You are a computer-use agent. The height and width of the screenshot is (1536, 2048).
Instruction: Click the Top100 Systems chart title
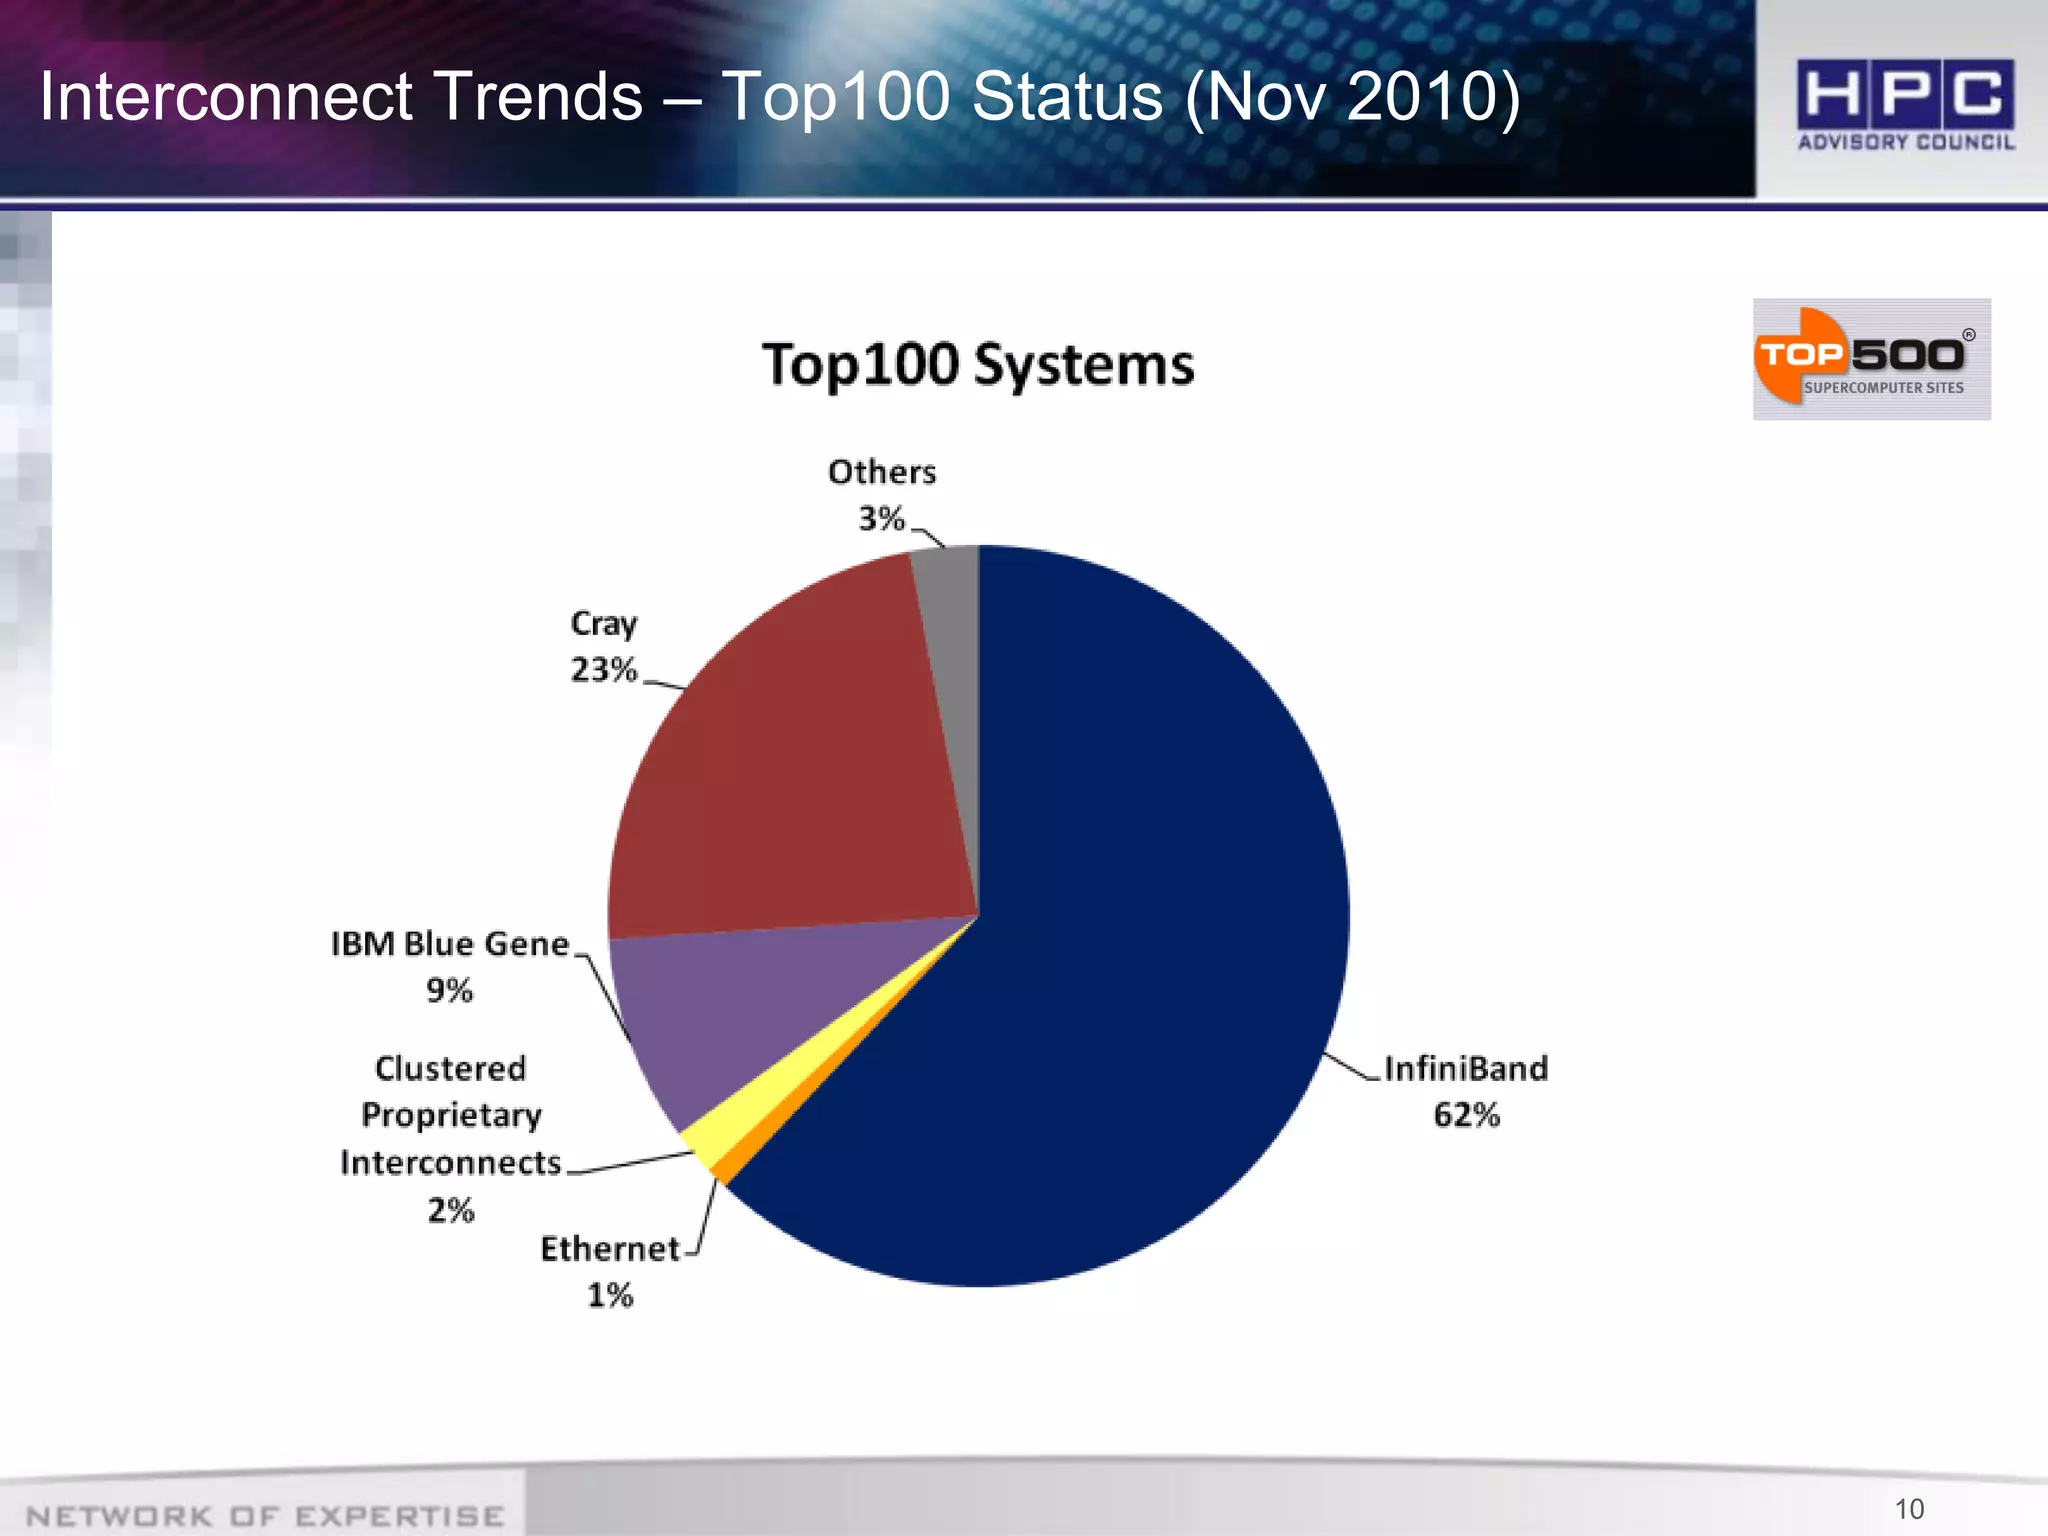[978, 364]
